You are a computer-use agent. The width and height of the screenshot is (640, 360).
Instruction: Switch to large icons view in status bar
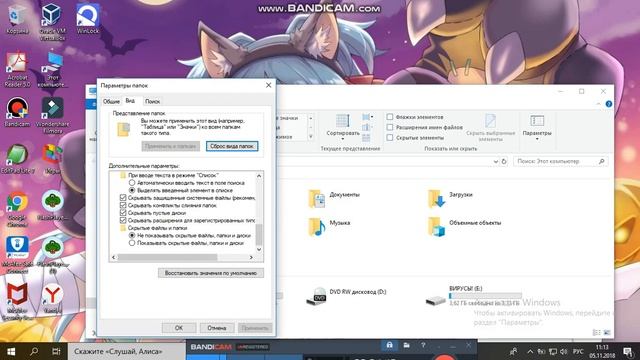pyautogui.click(x=607, y=333)
